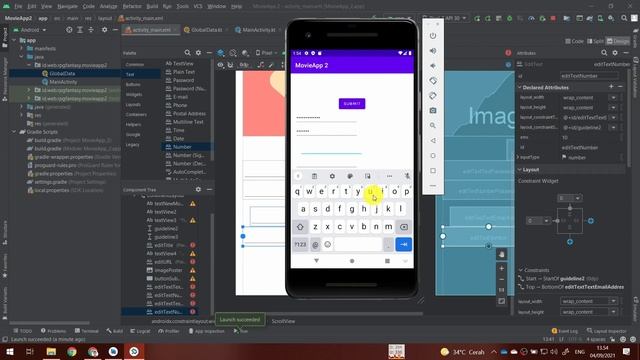This screenshot has width=640, height=360.
Task: Click the emulator rotate right icon
Action: [433, 96]
